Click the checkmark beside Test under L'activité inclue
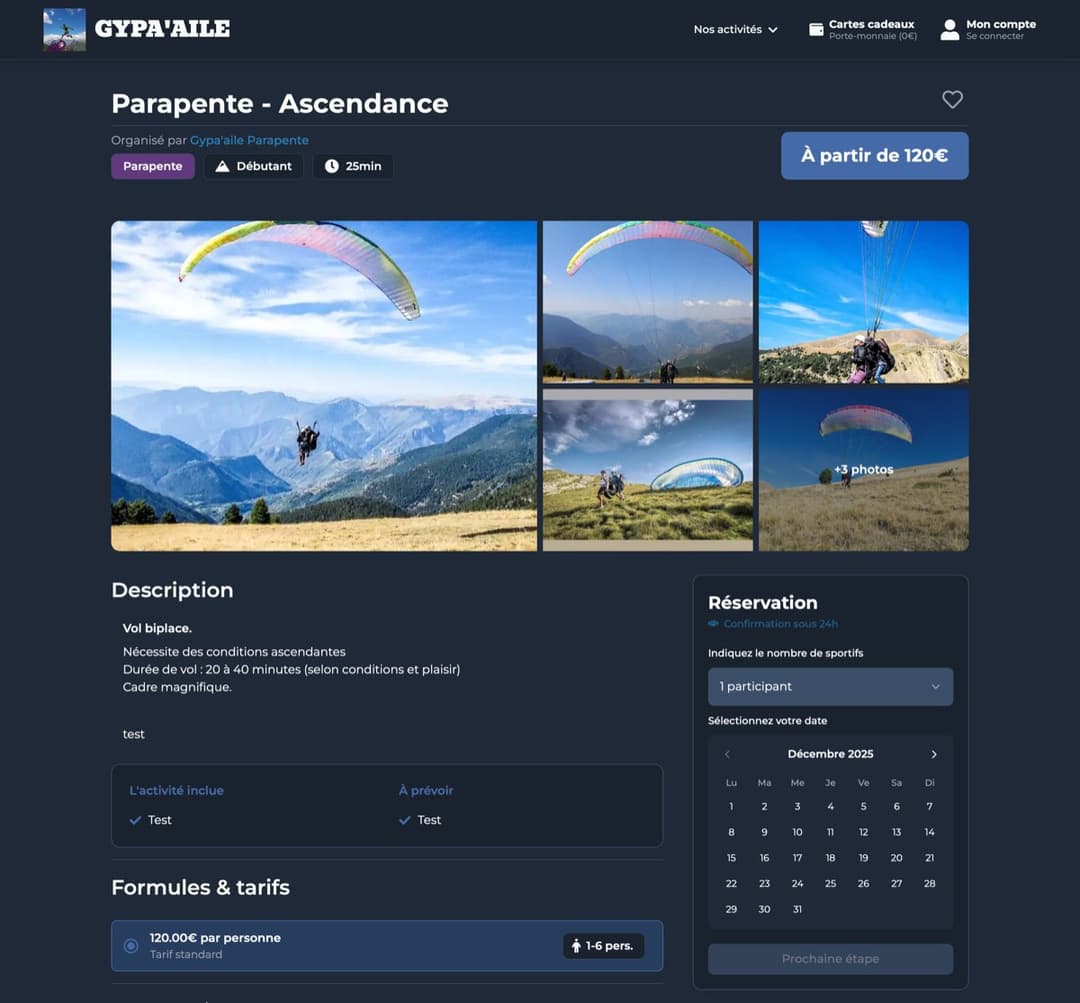This screenshot has height=1003, width=1080. 134,820
